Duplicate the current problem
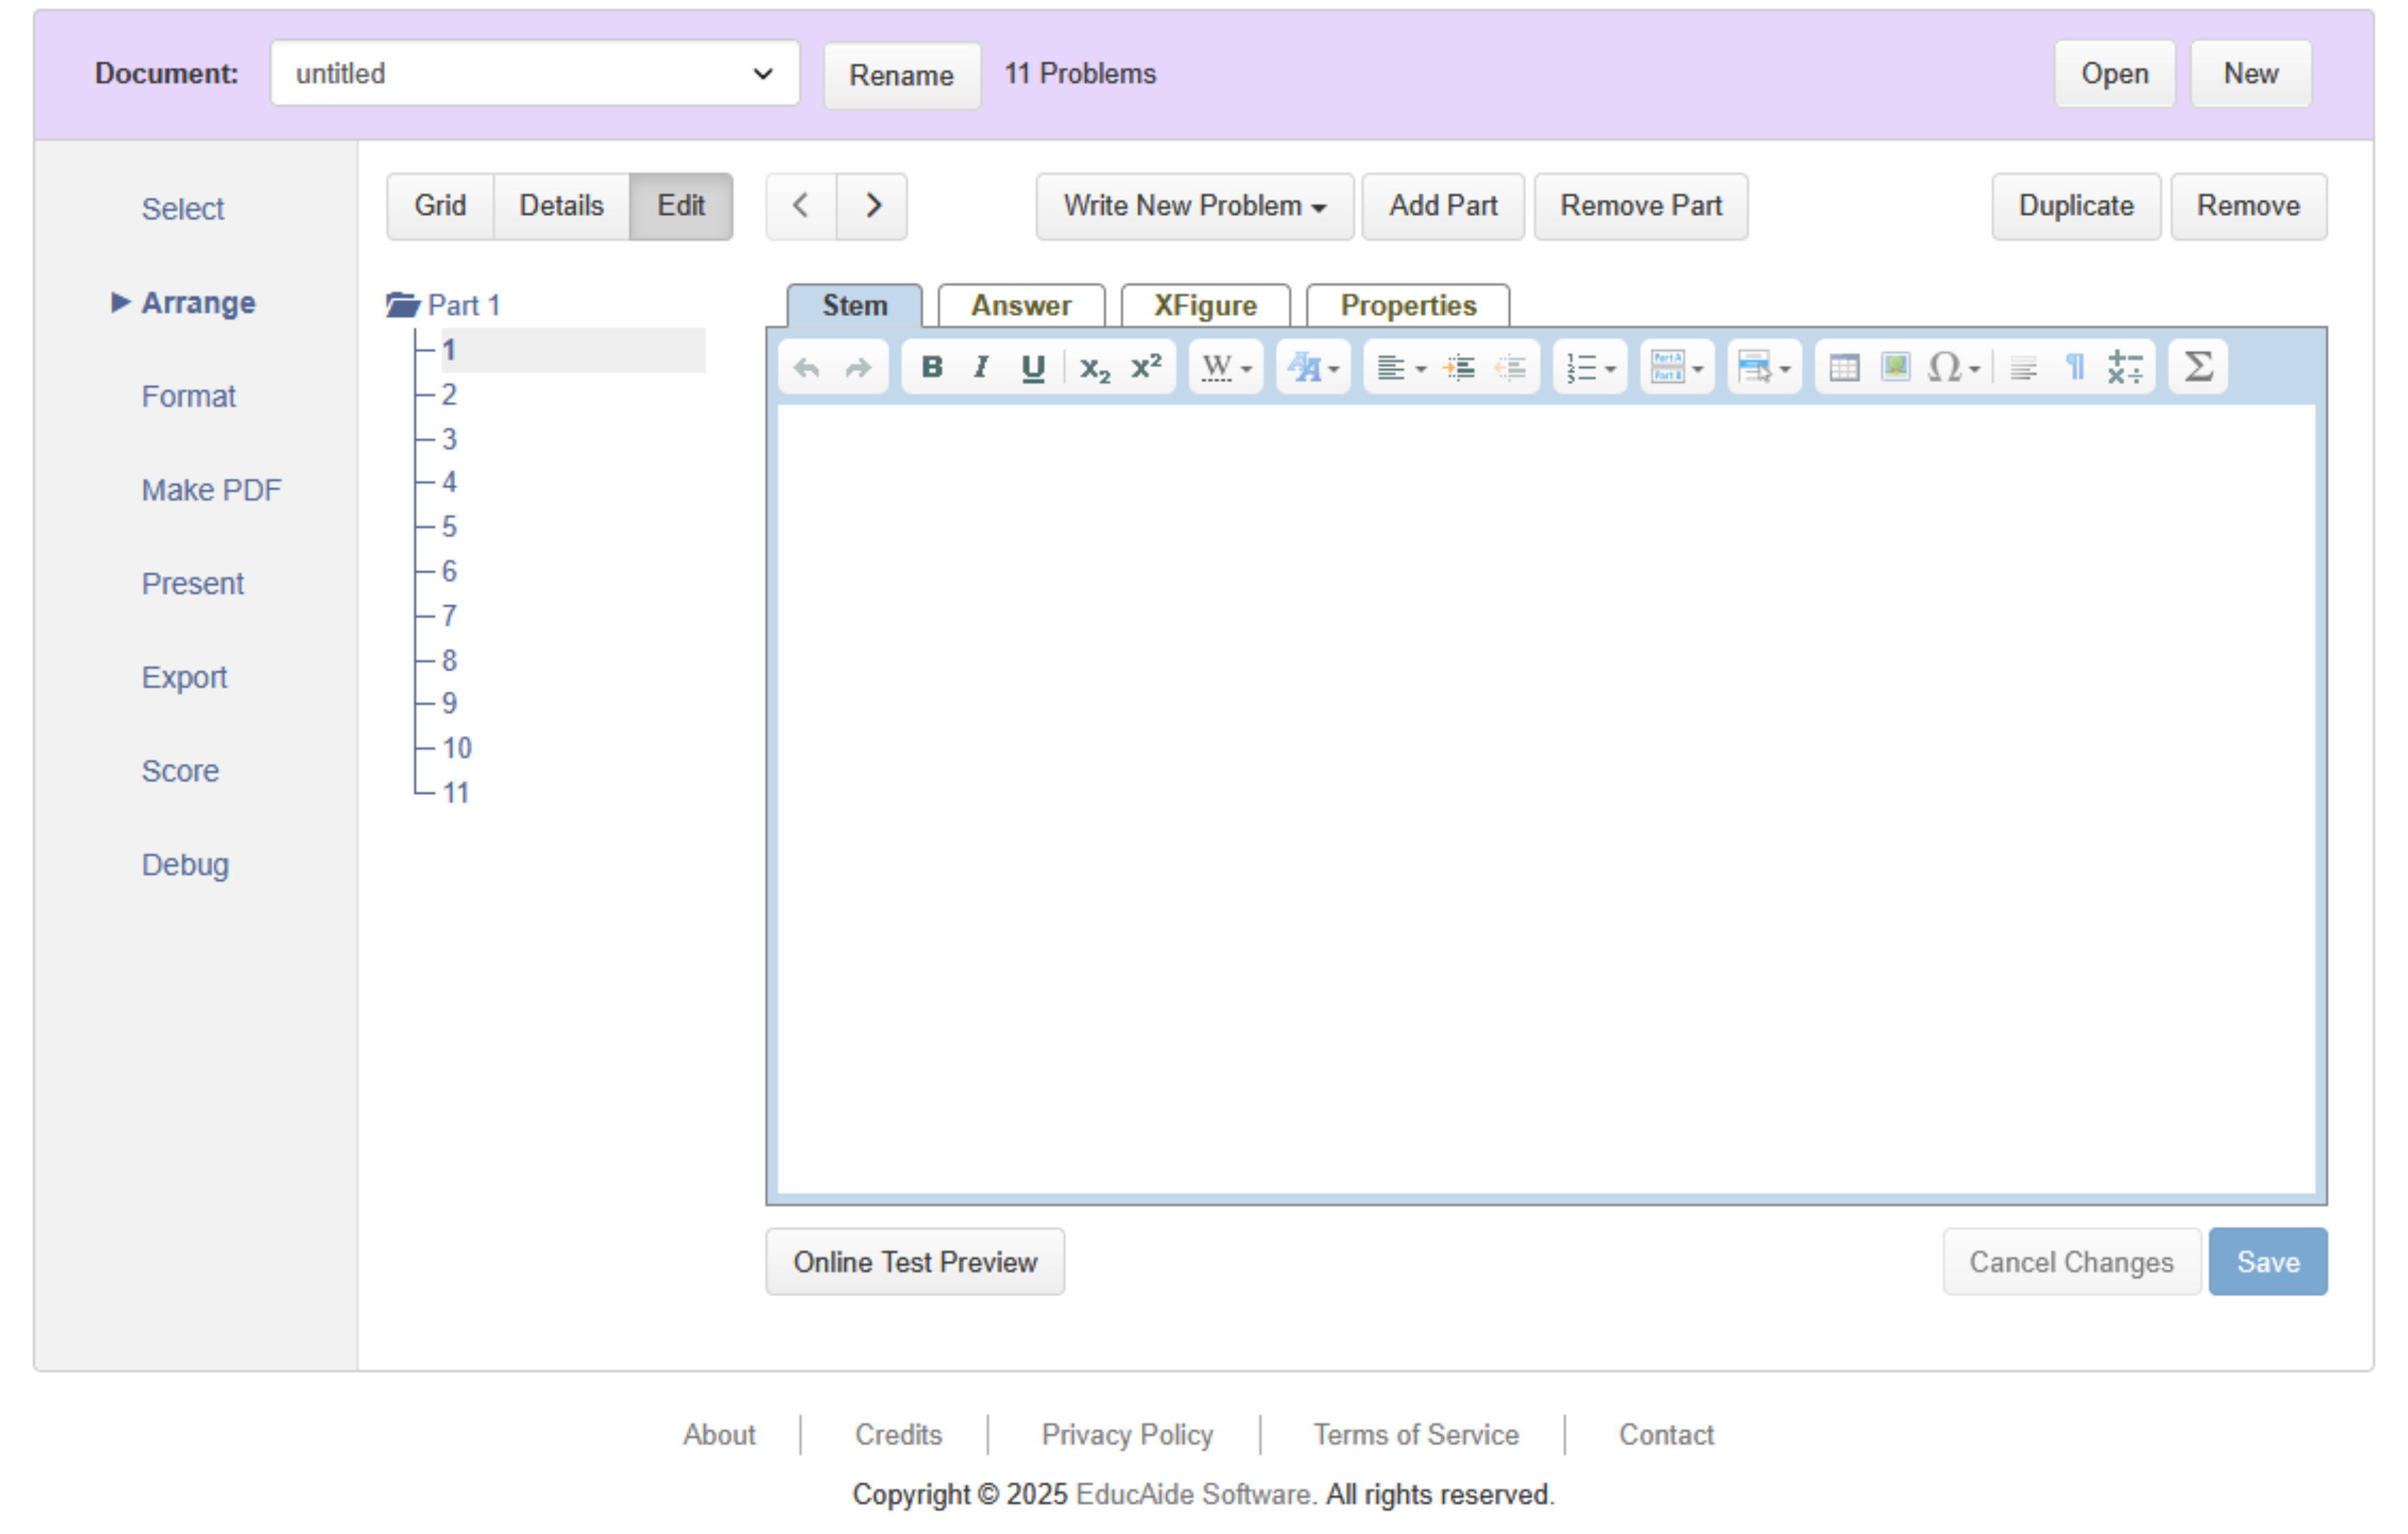 (2076, 206)
